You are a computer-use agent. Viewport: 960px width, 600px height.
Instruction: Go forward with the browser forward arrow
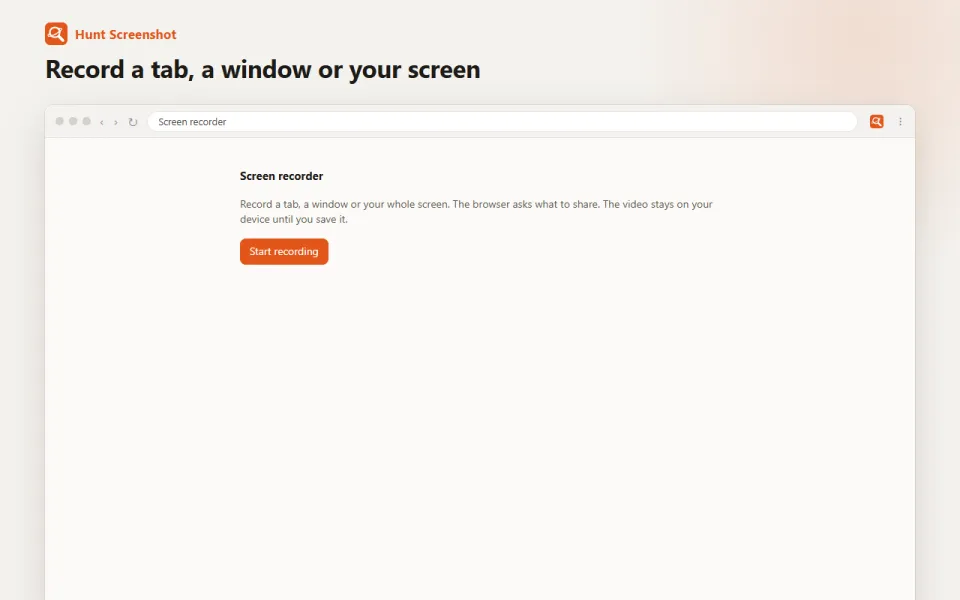[116, 122]
